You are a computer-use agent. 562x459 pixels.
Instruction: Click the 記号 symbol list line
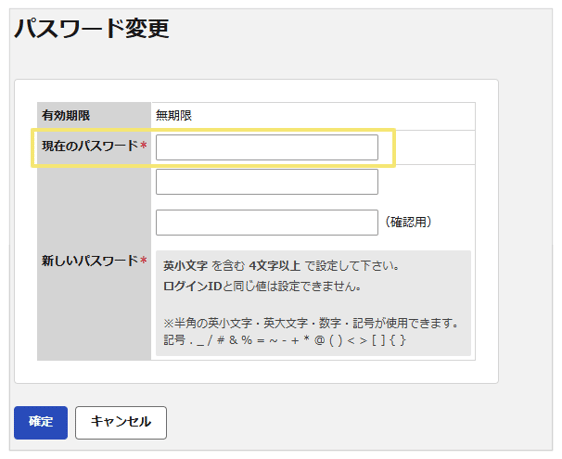(285, 340)
